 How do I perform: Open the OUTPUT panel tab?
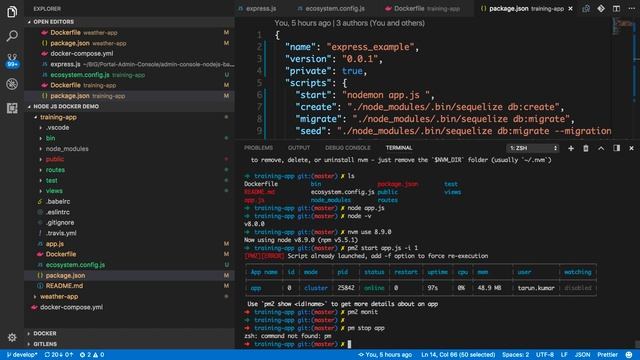pyautogui.click(x=299, y=148)
